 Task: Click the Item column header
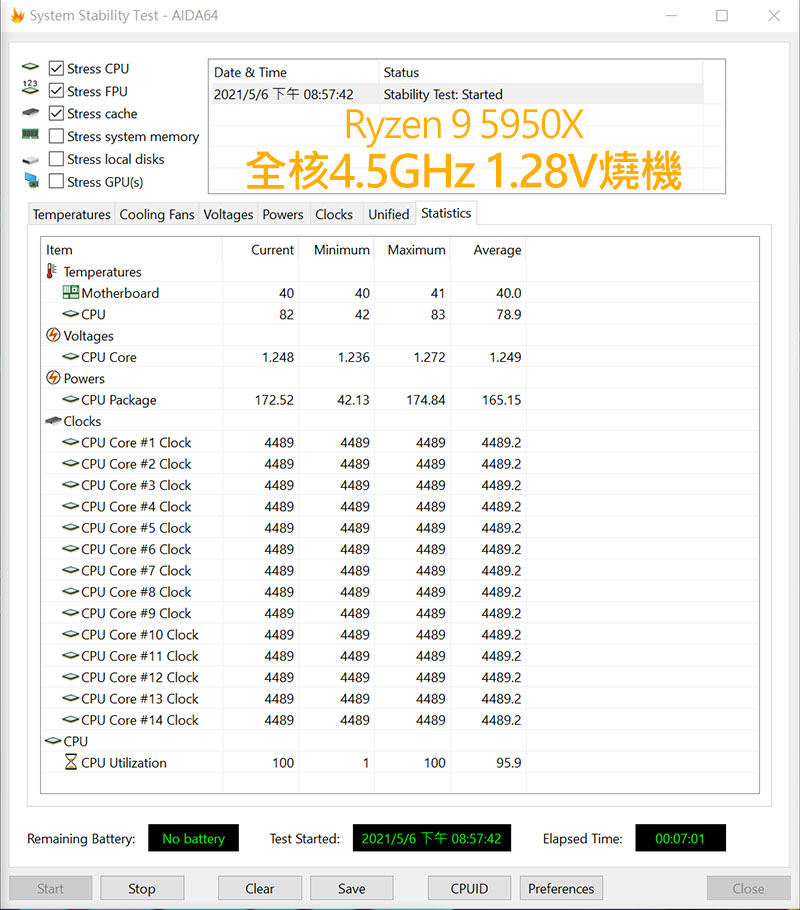tap(132, 250)
